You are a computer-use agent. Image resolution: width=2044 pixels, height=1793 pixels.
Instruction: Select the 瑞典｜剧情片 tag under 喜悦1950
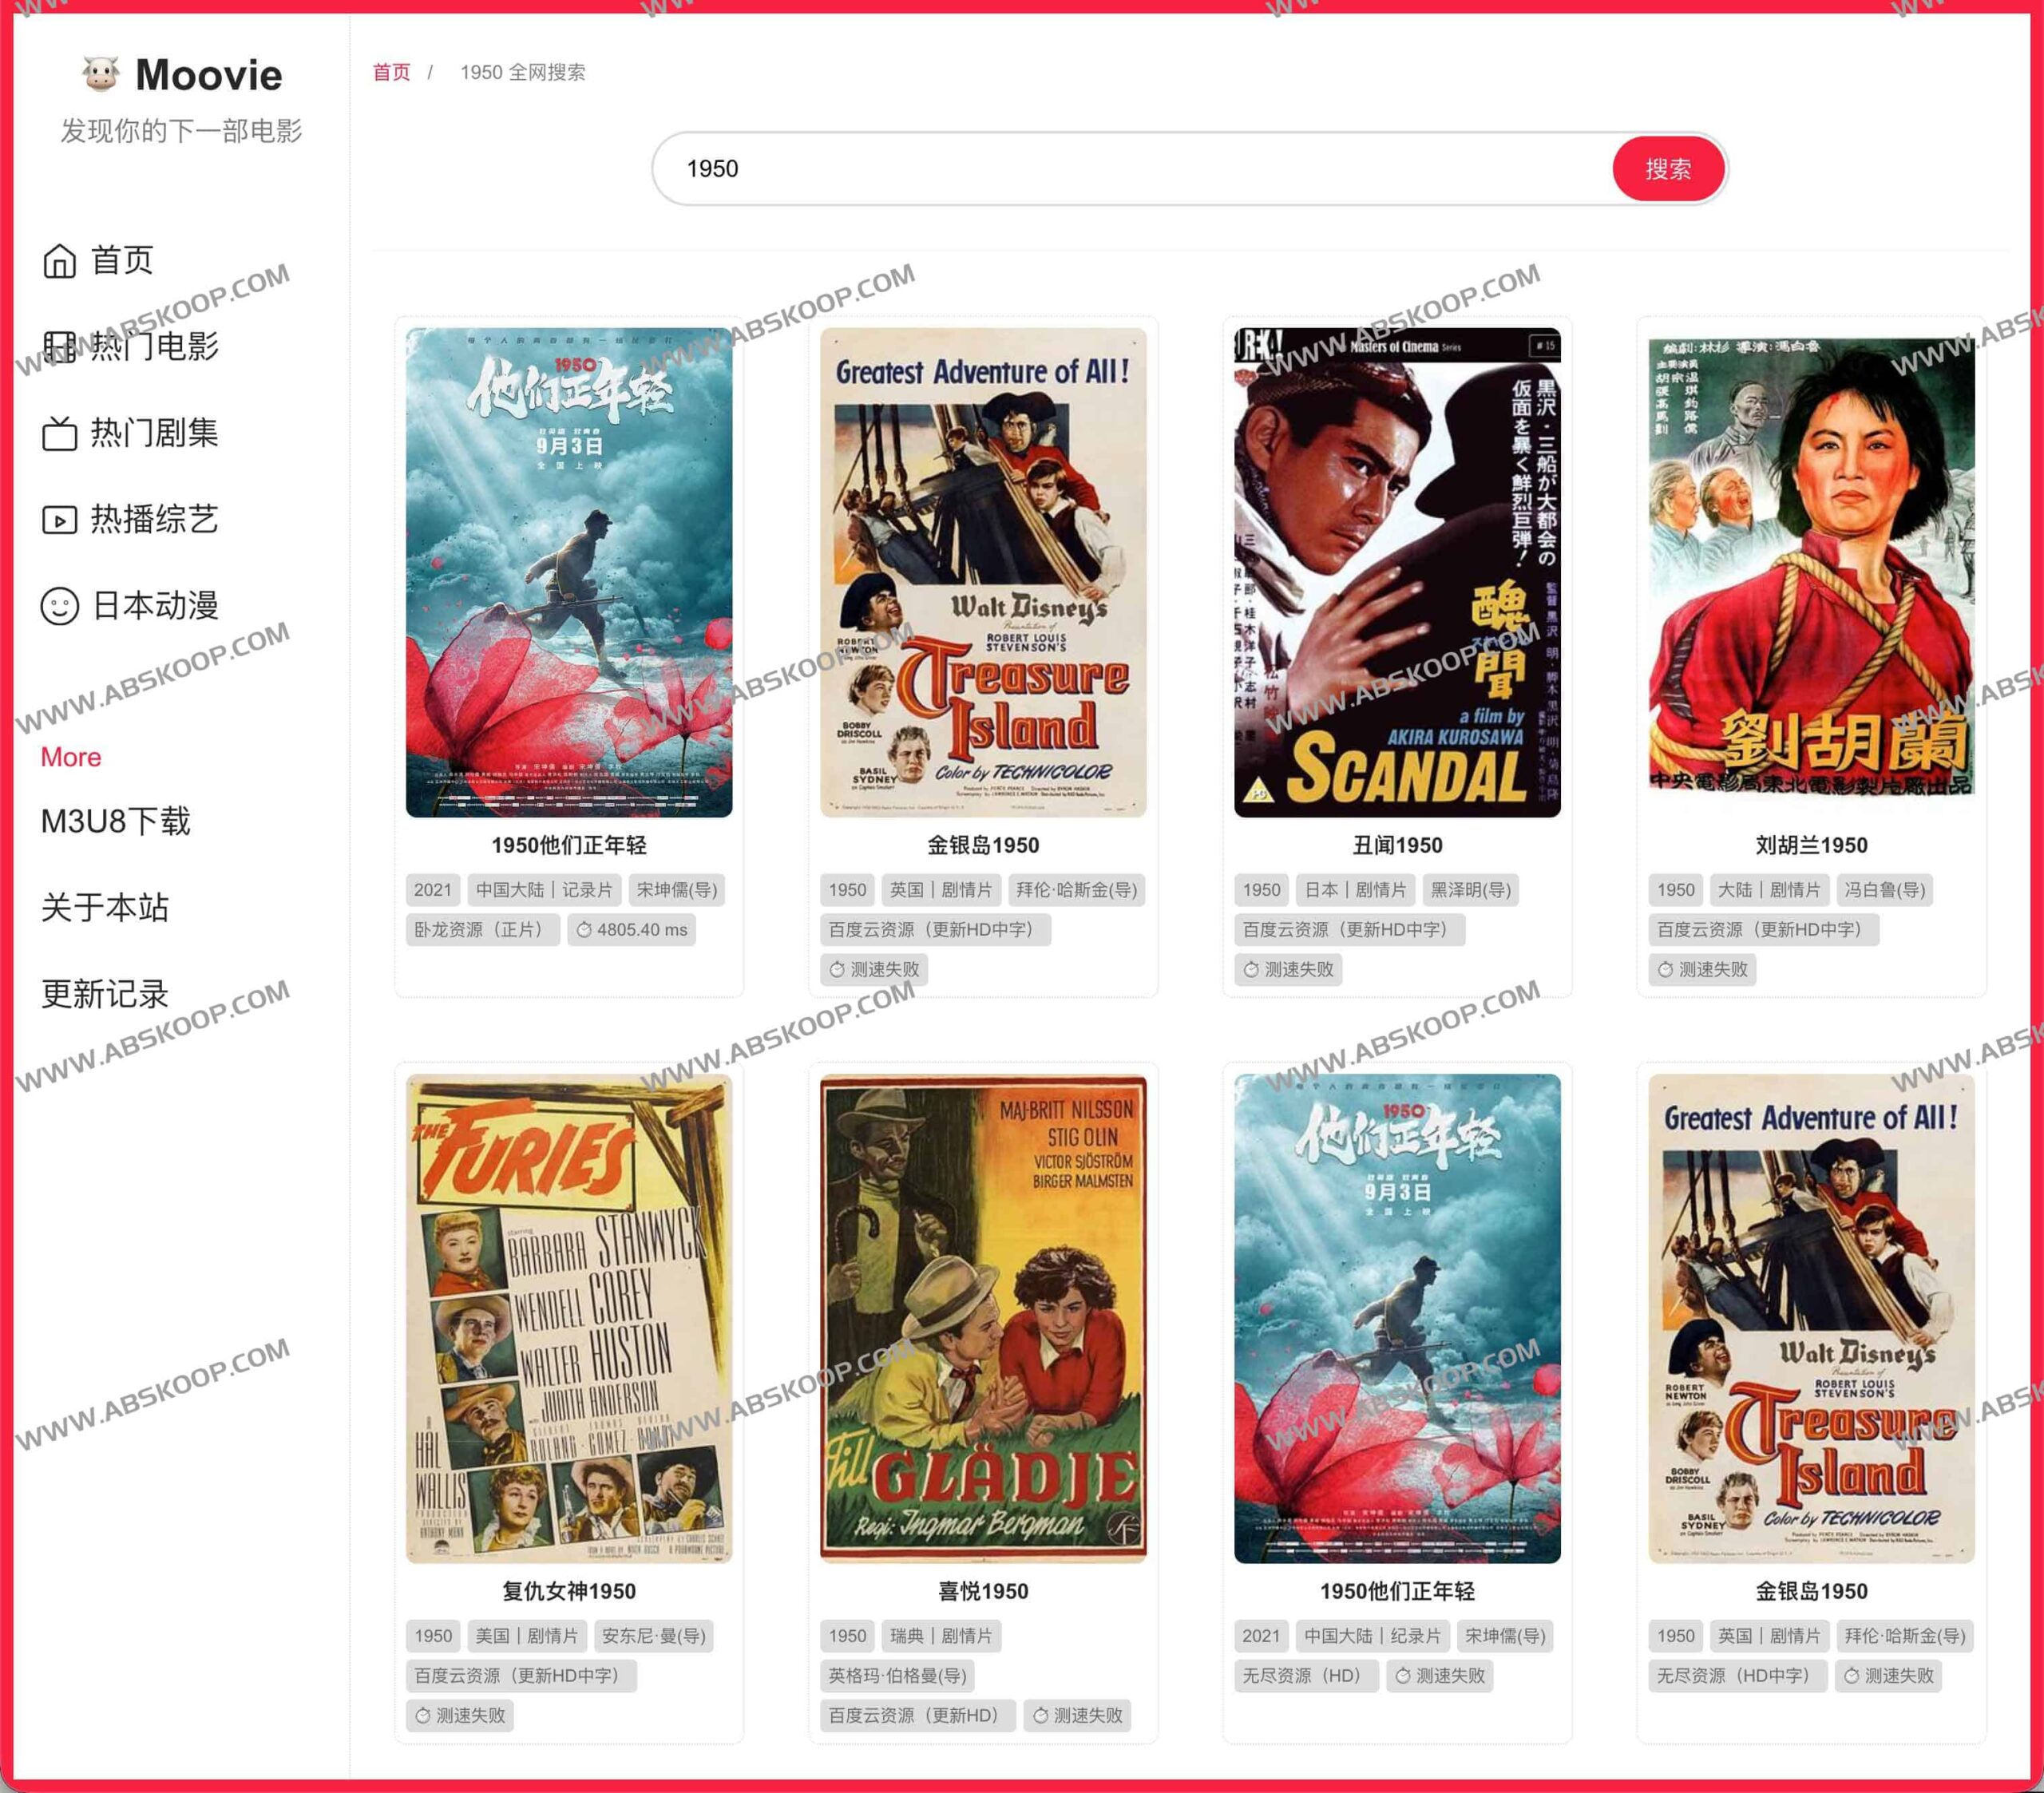coord(941,1636)
